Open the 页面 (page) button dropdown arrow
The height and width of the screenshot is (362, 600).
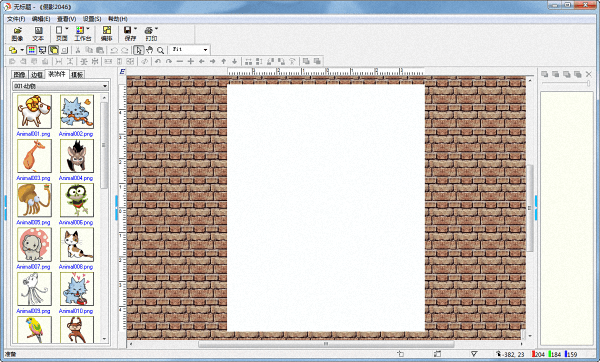(x=67, y=29)
